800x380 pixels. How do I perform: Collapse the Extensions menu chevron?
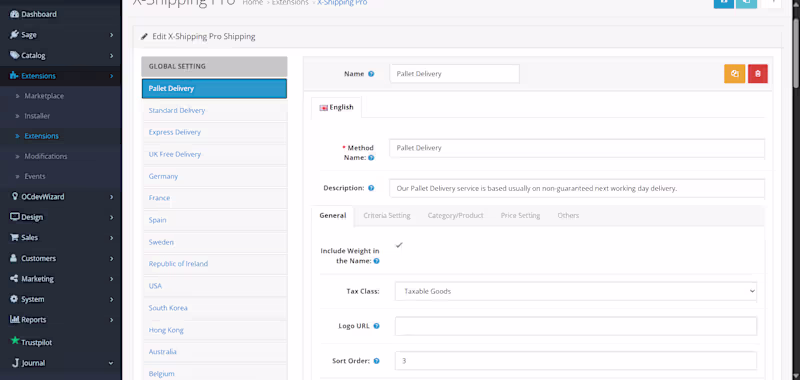(111, 76)
